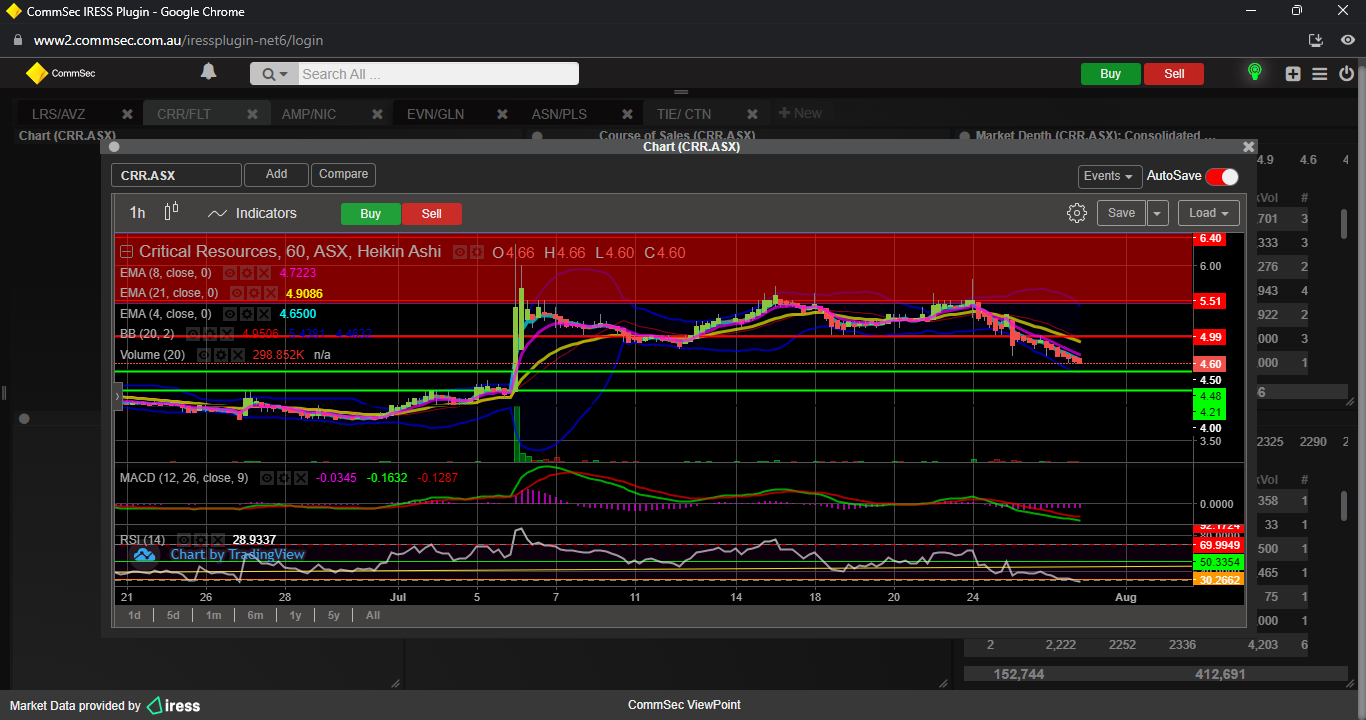Click the candlestick chart style icon
This screenshot has height=720, width=1366.
click(171, 211)
